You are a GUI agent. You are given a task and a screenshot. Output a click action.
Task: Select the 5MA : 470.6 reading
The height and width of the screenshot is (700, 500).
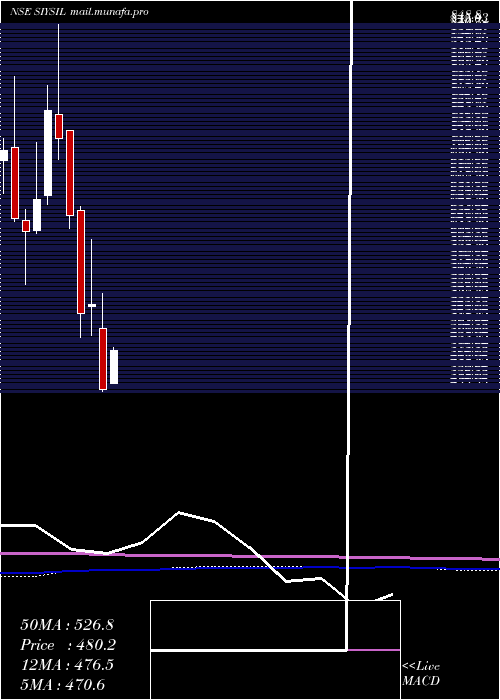pyautogui.click(x=63, y=684)
